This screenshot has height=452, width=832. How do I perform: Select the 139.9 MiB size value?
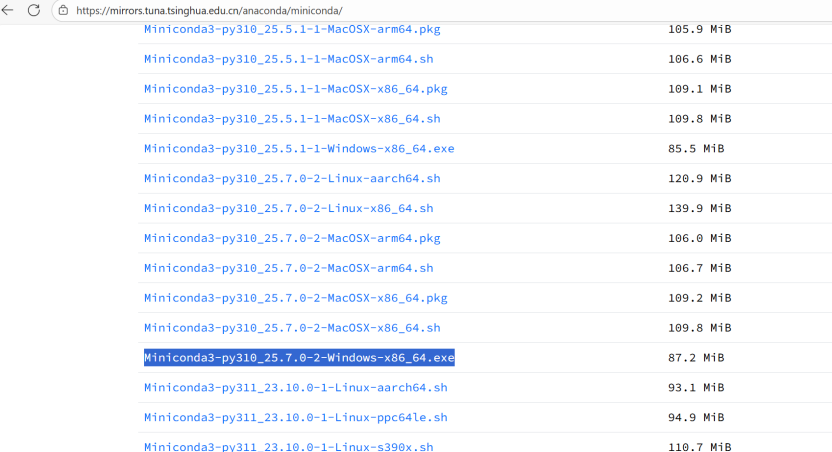pos(699,208)
